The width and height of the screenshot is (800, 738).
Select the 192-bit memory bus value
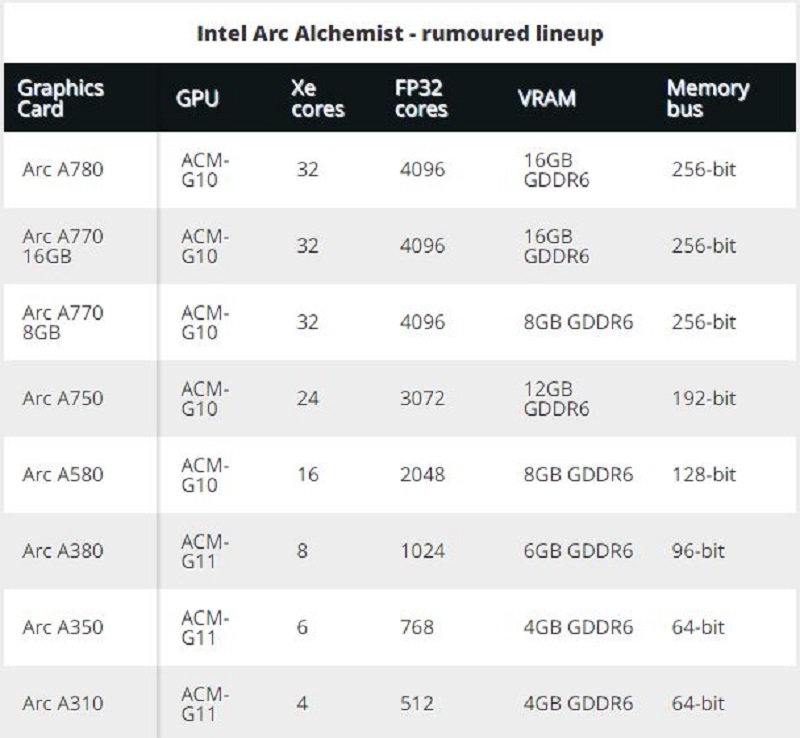tap(703, 398)
